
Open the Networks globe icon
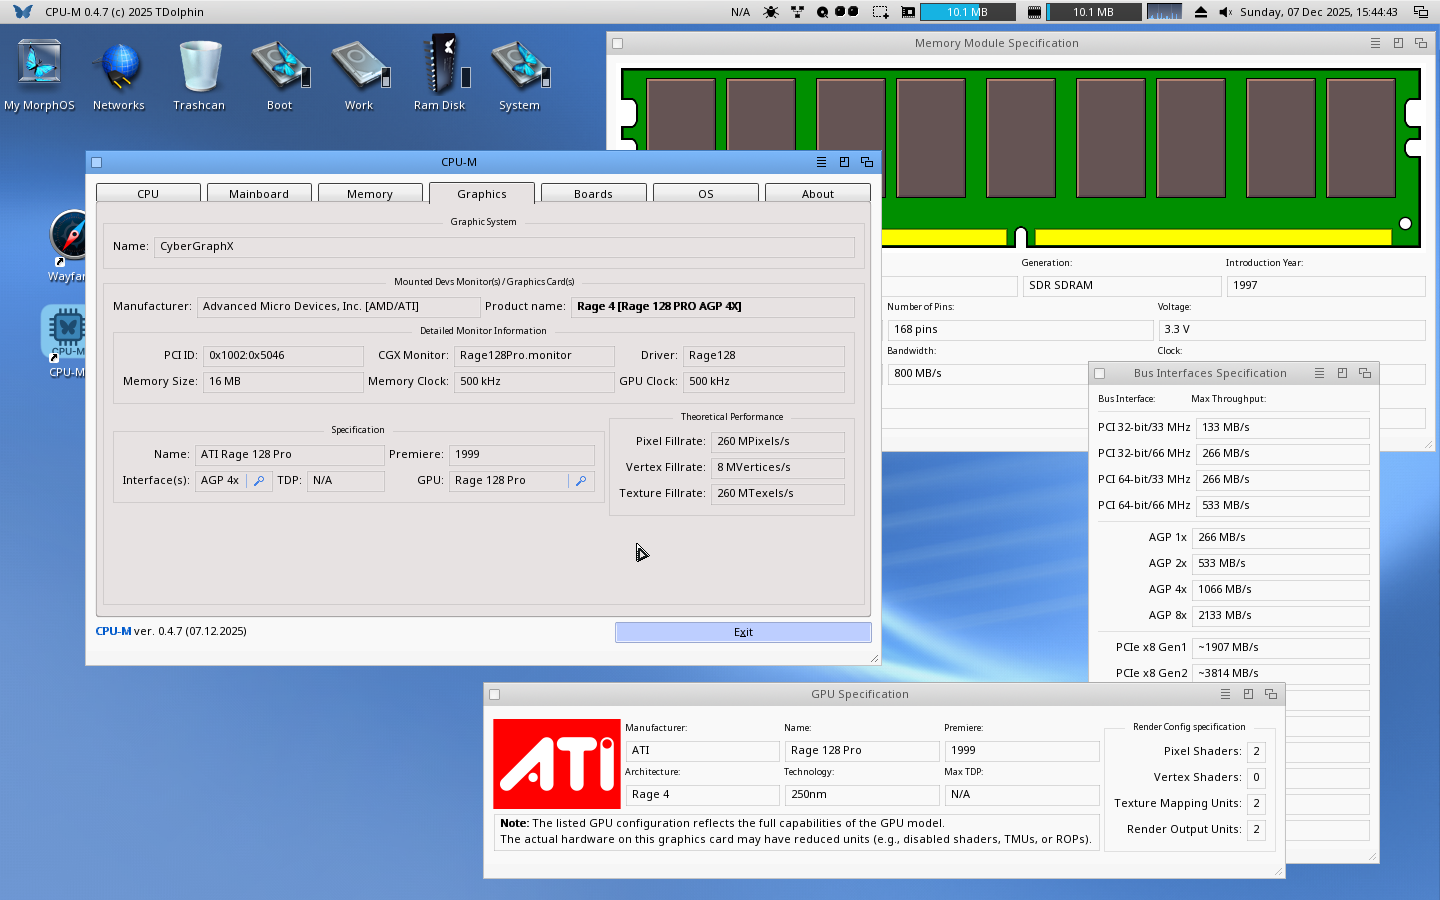(119, 68)
